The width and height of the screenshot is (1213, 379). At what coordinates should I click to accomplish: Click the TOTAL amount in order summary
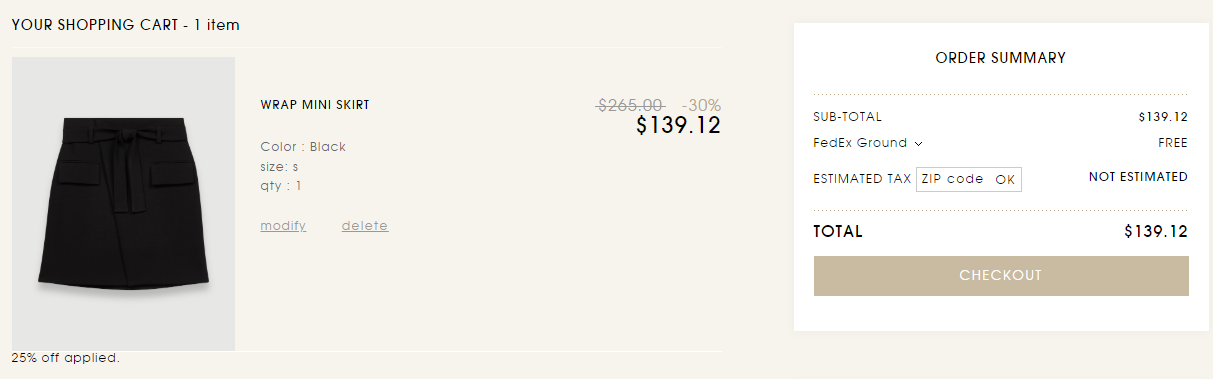(x=1156, y=232)
